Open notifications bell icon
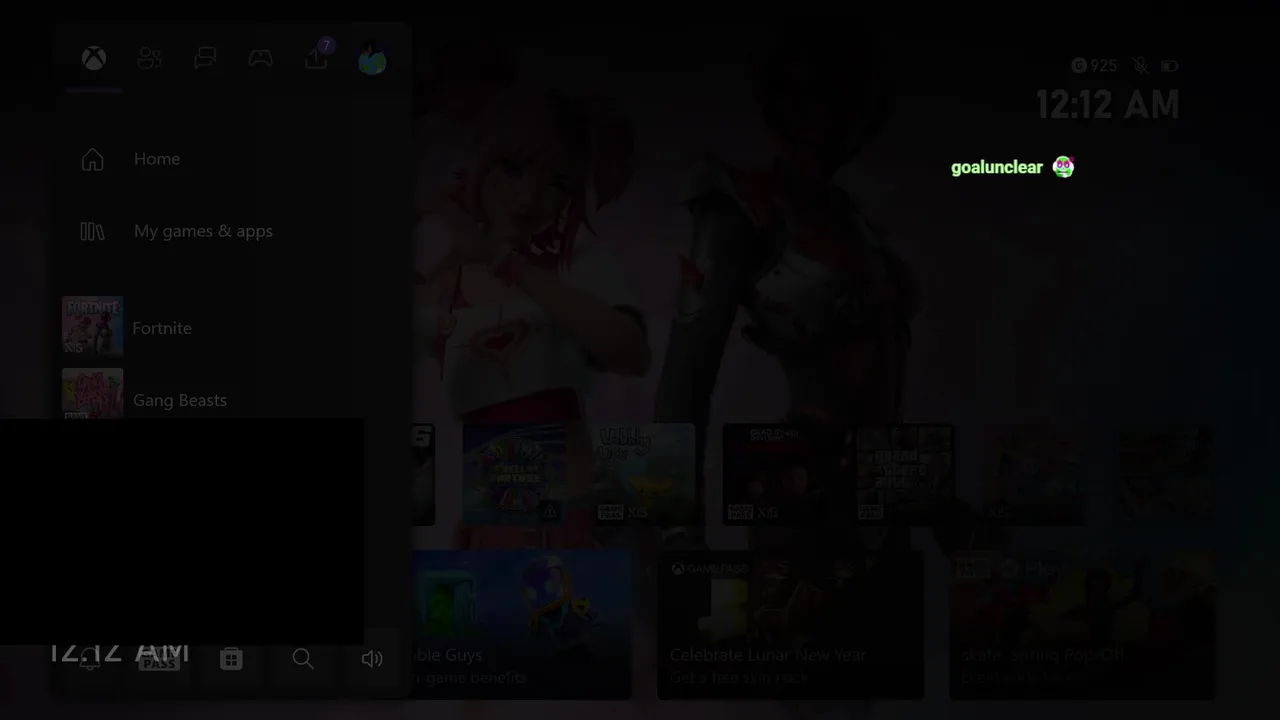This screenshot has width=1280, height=720. click(x=90, y=659)
